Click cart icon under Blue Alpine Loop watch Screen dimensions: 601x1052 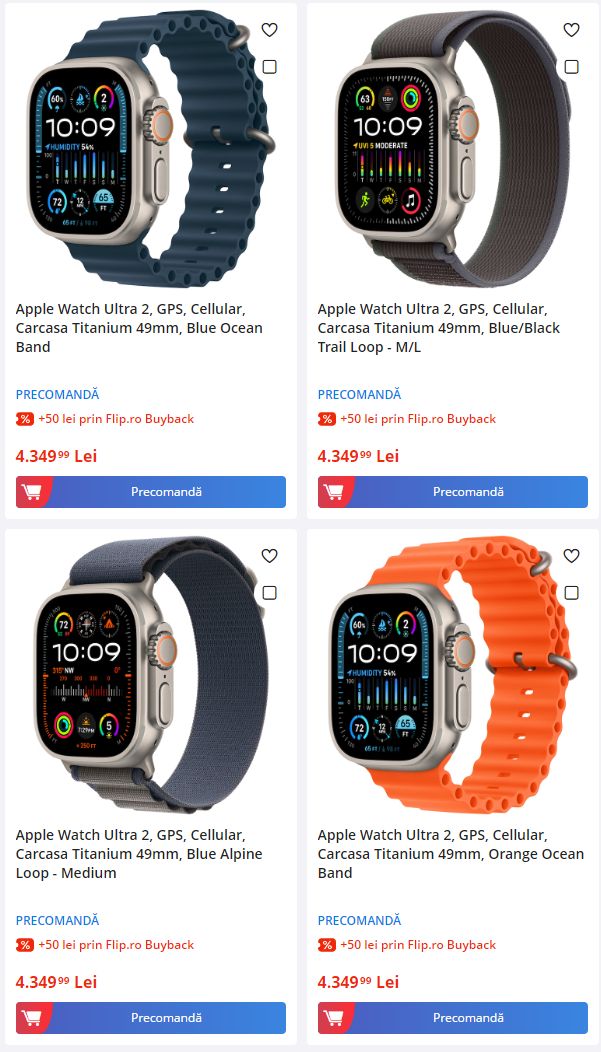point(31,1018)
